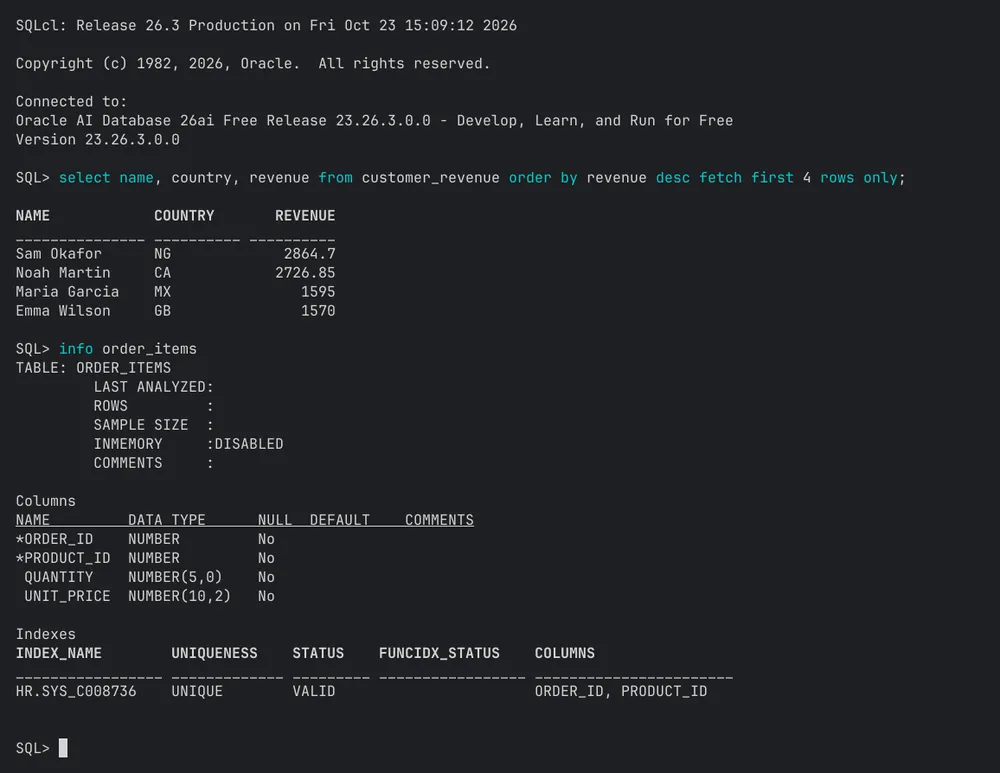Click the 'GB' country value

[162, 311]
